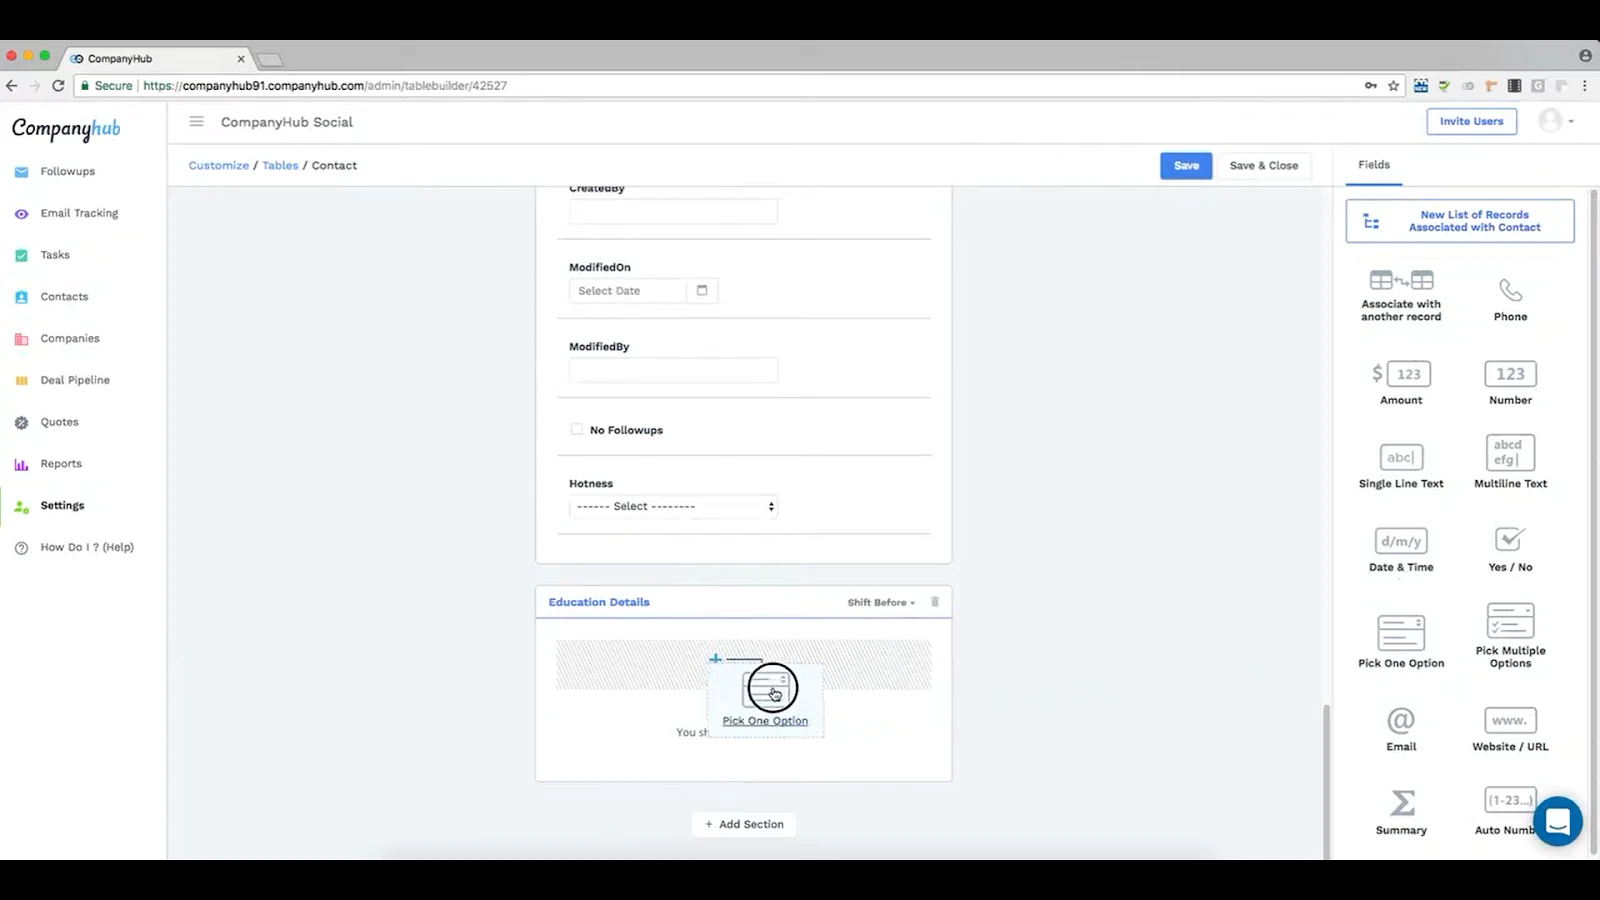Open the user profile avatar dropdown

tap(1556, 121)
